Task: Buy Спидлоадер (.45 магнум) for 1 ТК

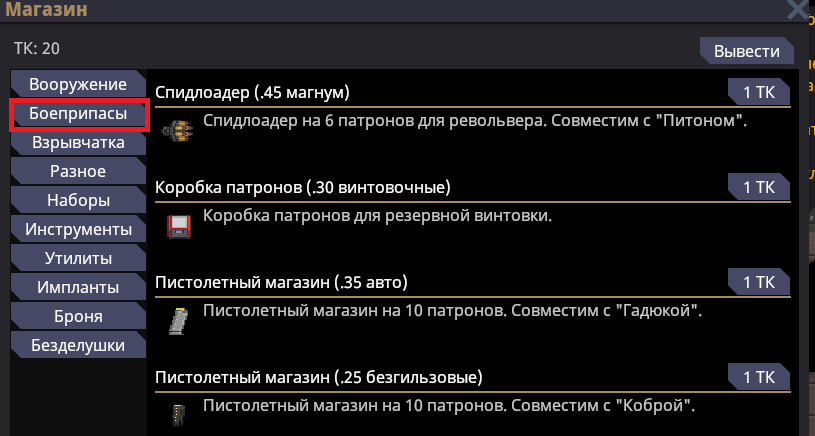Action: click(x=759, y=92)
